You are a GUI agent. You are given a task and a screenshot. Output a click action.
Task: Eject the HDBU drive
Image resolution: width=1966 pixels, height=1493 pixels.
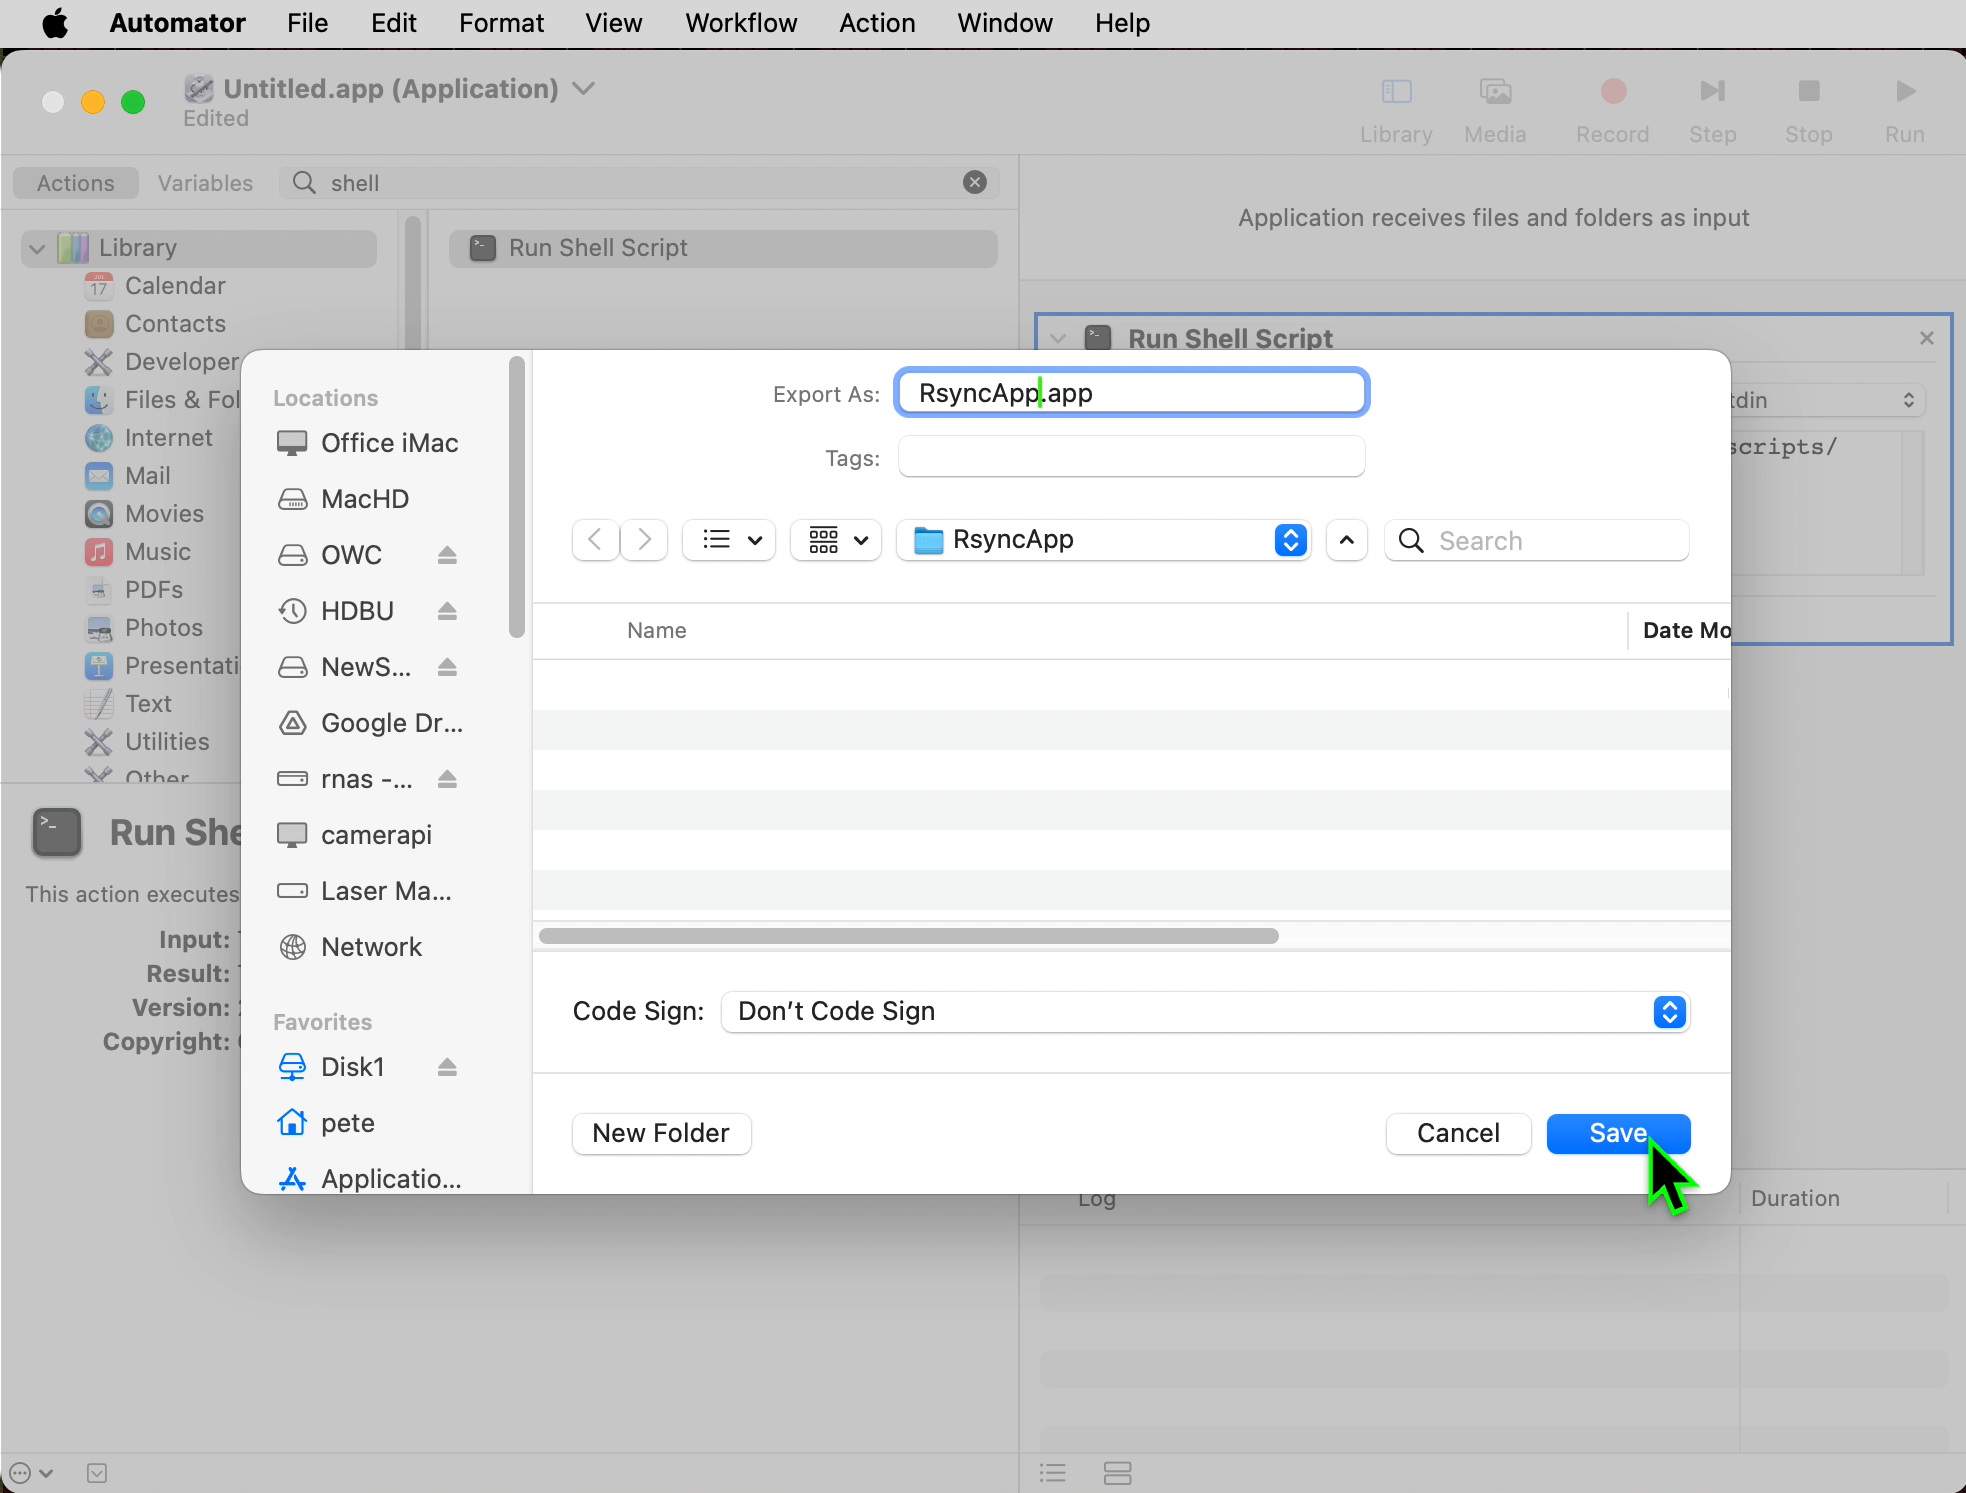click(447, 611)
